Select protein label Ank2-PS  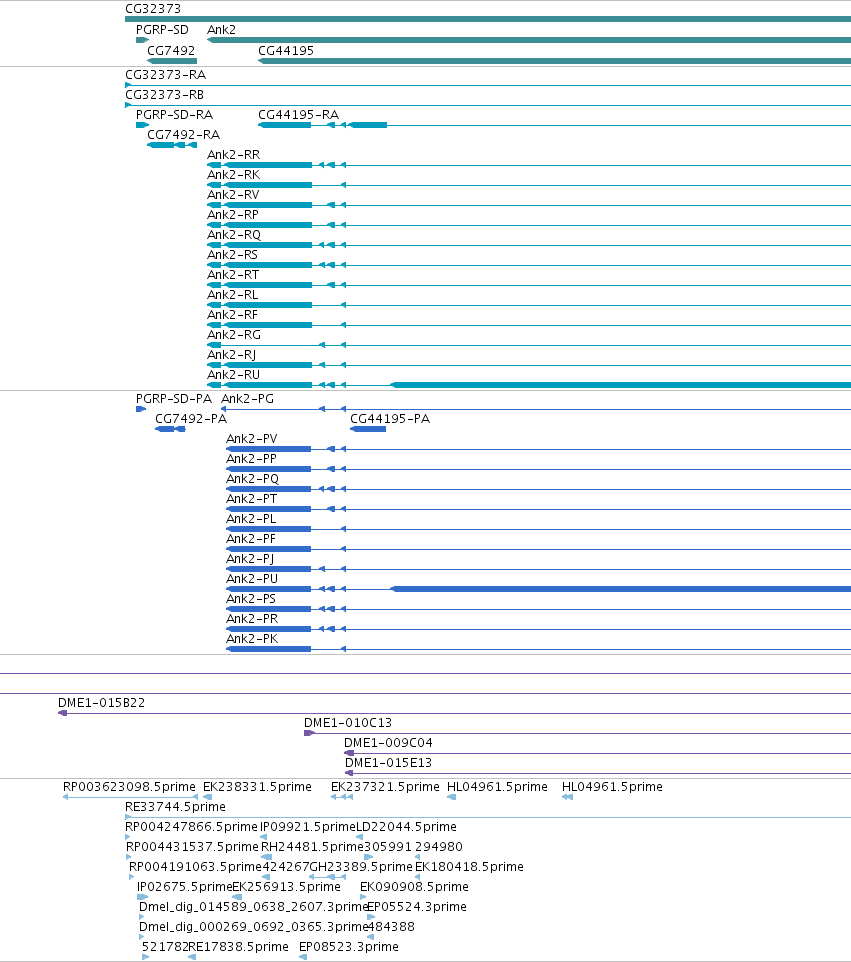tap(251, 599)
